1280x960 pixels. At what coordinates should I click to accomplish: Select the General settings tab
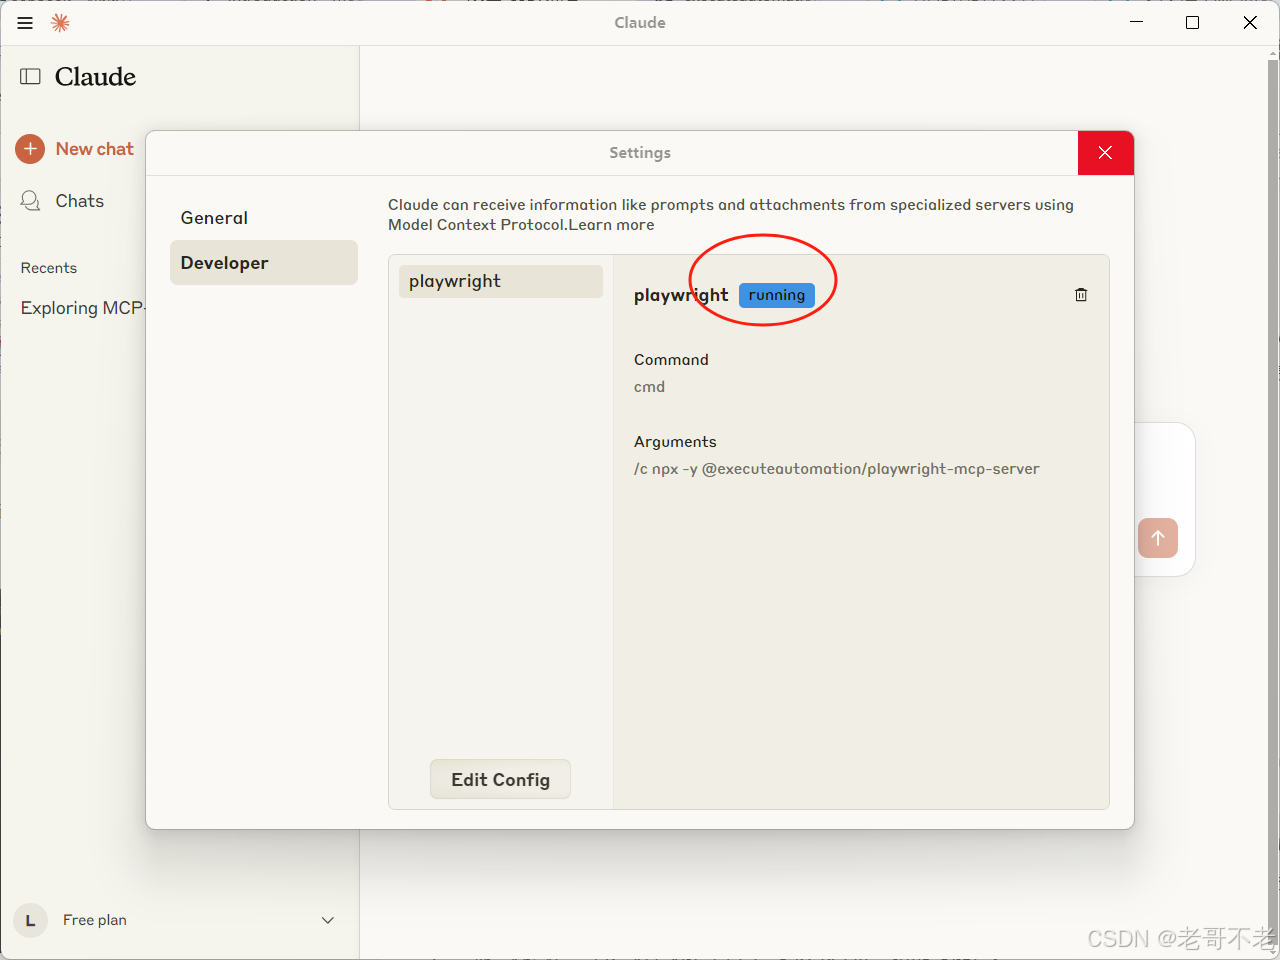point(264,218)
